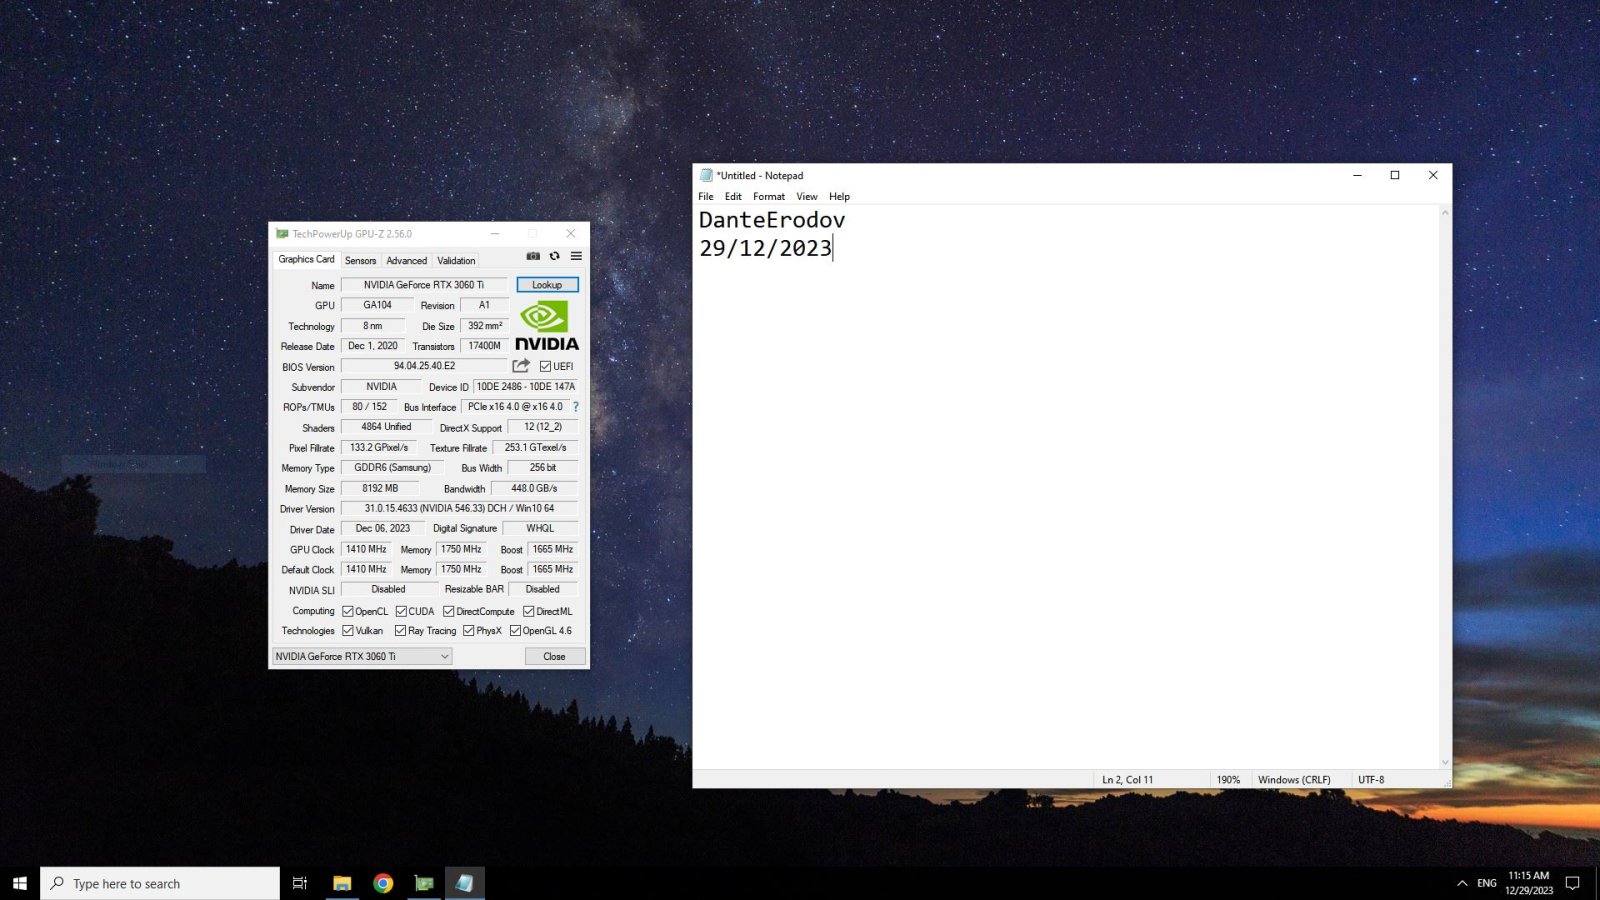Toggle the Vulkan checkbox

click(x=348, y=631)
